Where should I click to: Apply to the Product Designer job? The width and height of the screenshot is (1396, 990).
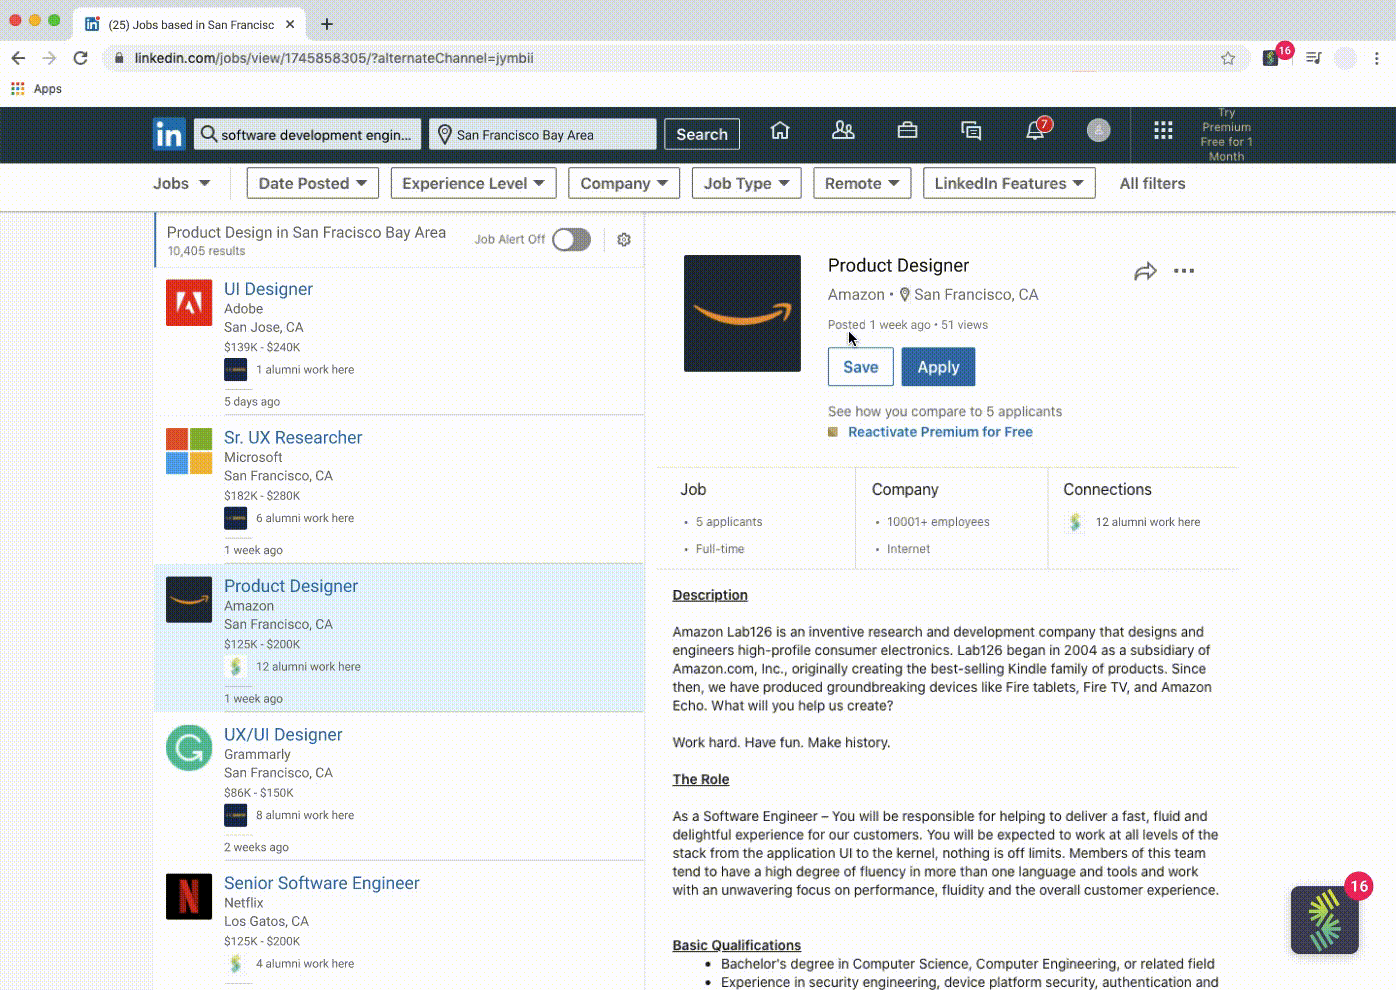coord(938,367)
